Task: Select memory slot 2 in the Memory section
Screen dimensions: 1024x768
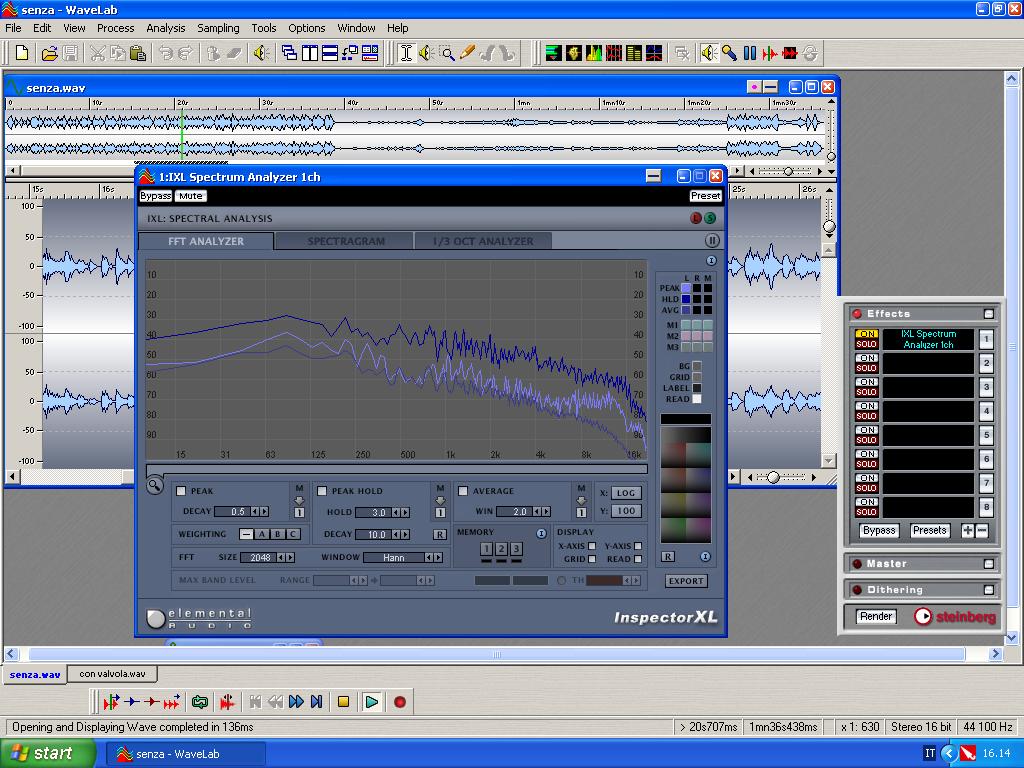Action: point(501,549)
